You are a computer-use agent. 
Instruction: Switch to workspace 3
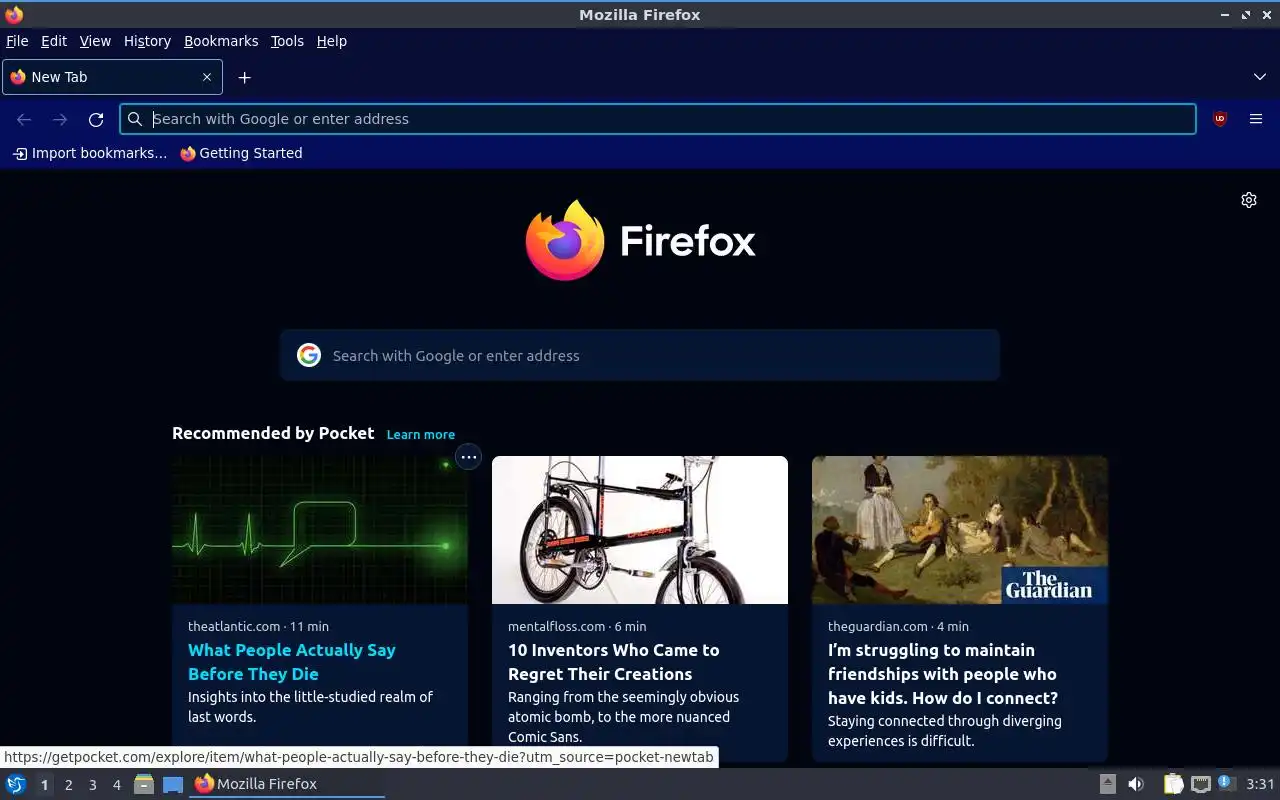coord(93,785)
